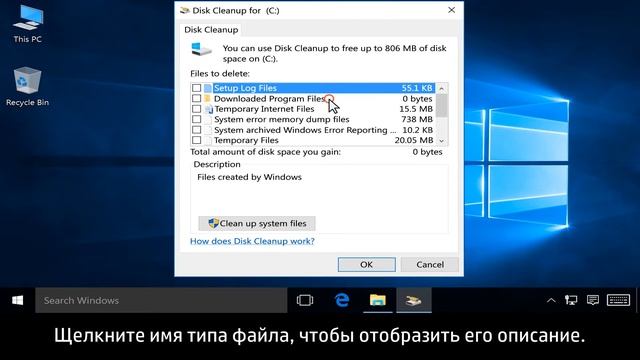Click Clean up system files button
This screenshot has width=640, height=360.
257,223
